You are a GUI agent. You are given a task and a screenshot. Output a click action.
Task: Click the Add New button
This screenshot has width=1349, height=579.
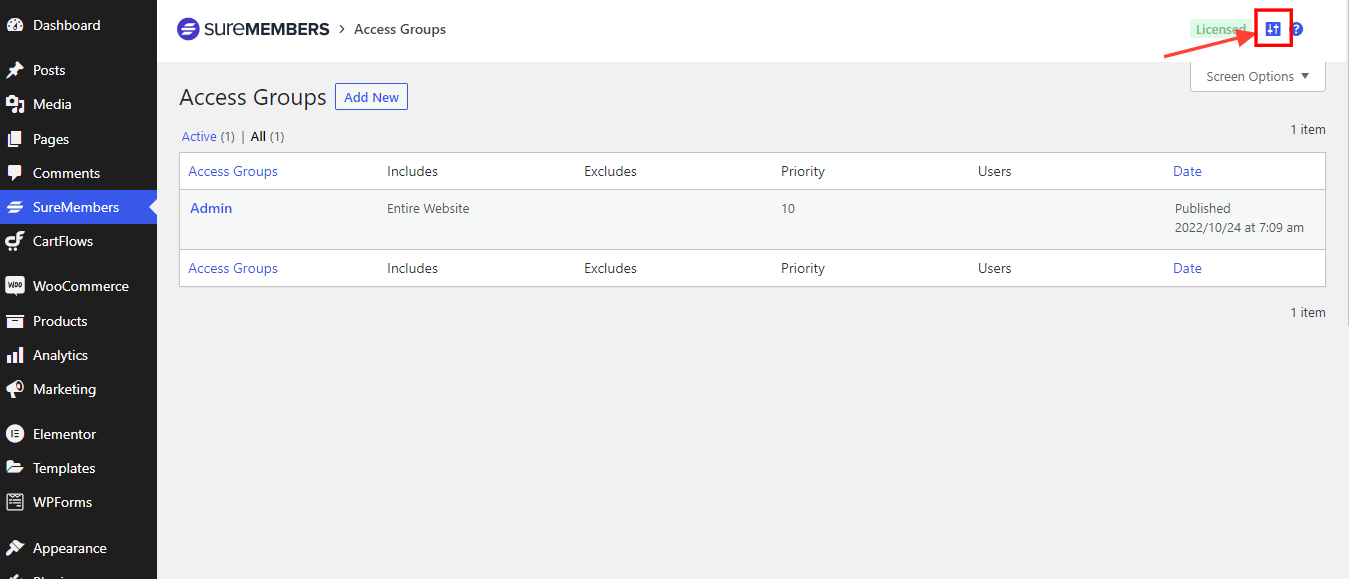(x=371, y=97)
